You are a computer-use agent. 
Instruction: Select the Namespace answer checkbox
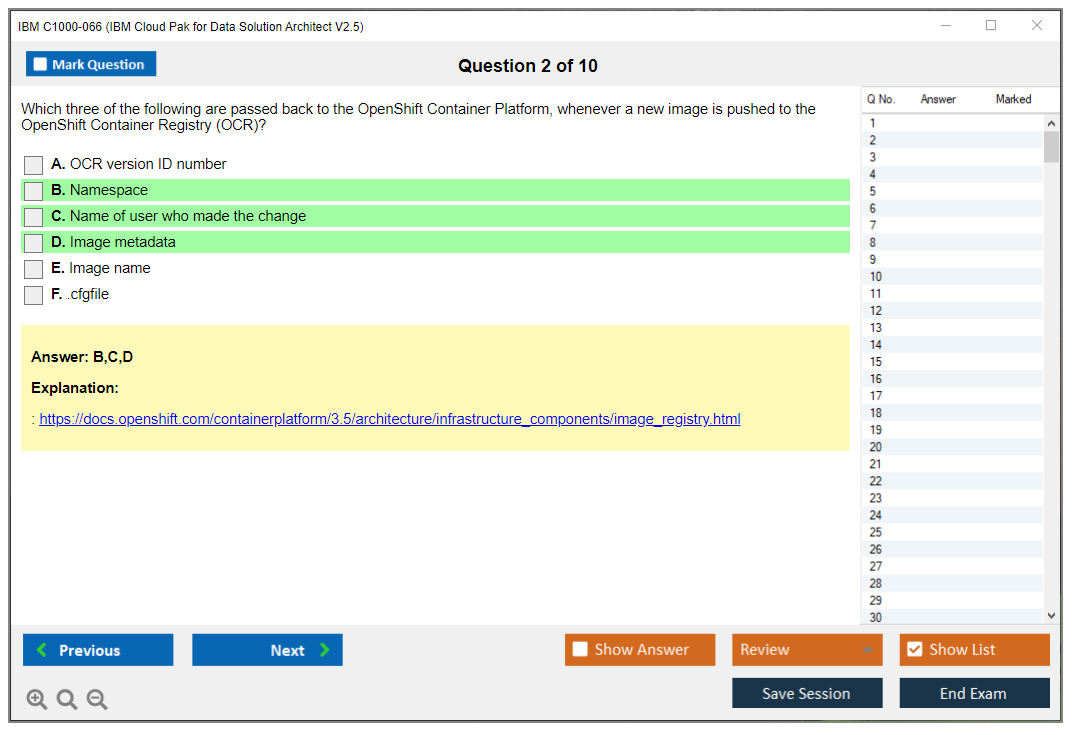tap(34, 191)
